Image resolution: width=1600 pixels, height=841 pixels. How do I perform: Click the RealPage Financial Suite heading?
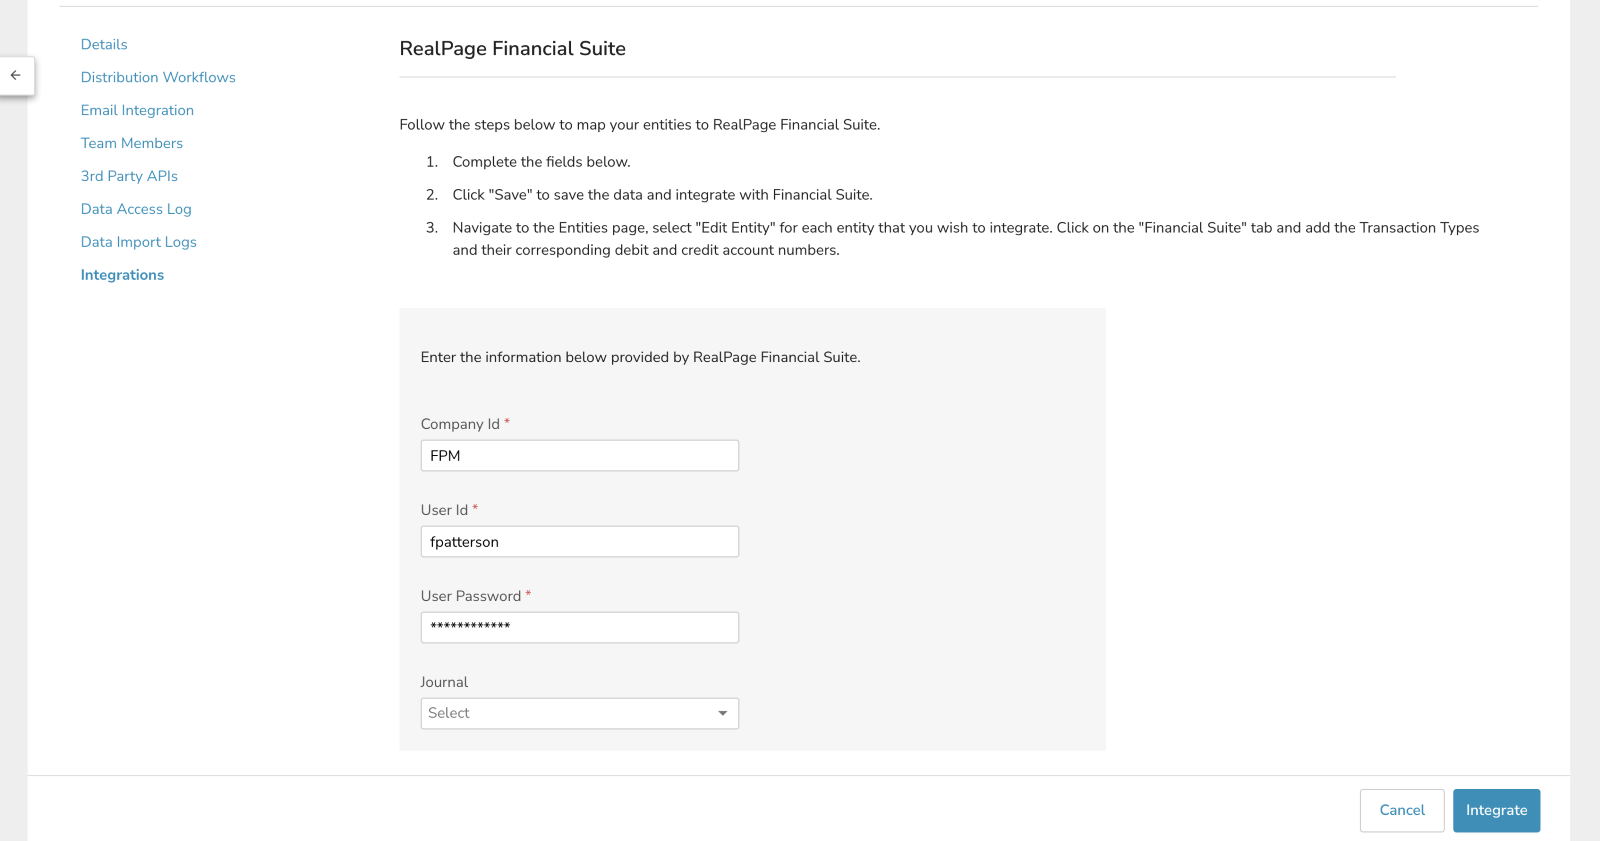pyautogui.click(x=512, y=49)
